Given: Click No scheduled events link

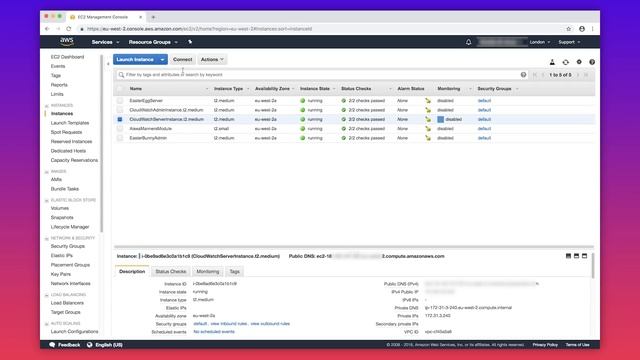Looking at the screenshot, I should pyautogui.click(x=214, y=332).
